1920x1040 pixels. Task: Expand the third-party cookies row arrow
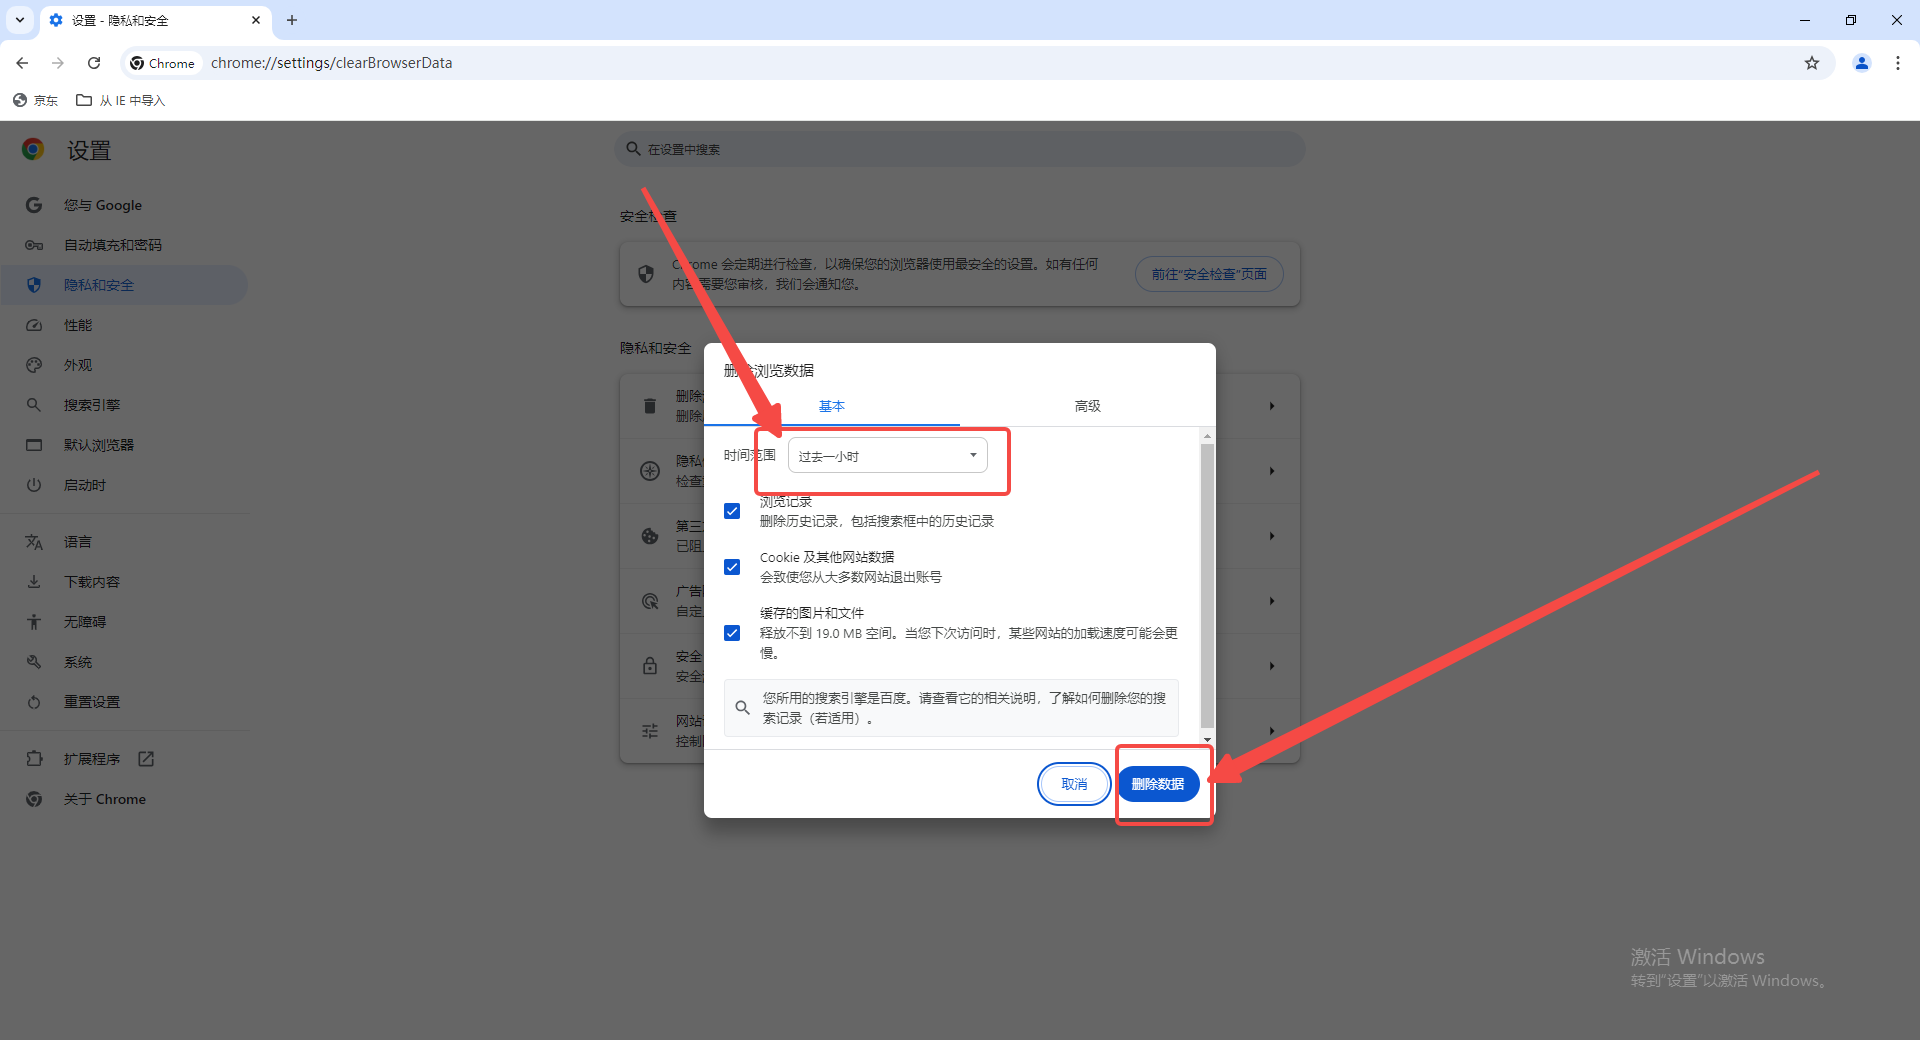tap(1272, 536)
